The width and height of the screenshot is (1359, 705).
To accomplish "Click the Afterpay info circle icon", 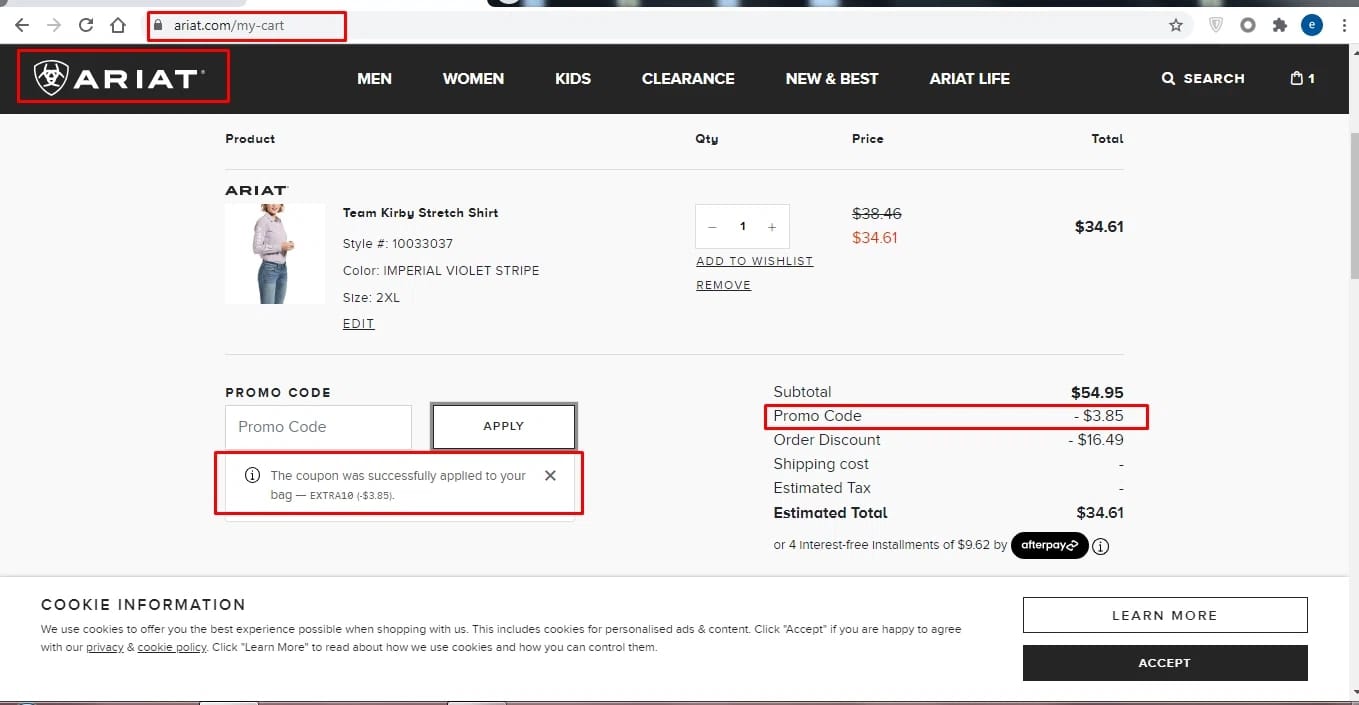I will (1101, 546).
